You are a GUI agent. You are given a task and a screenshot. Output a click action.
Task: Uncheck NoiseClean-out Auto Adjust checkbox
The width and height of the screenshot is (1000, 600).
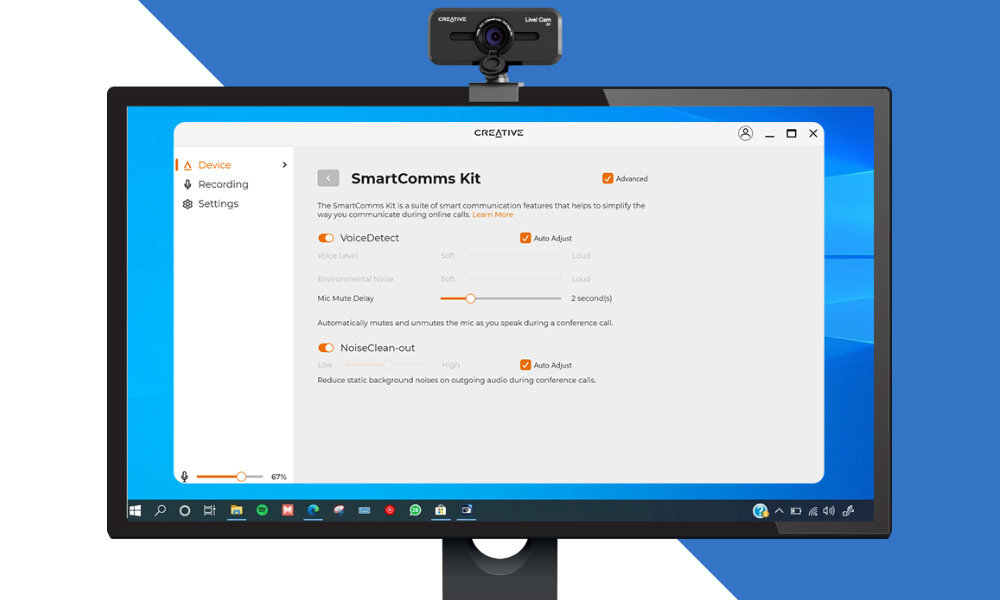click(x=526, y=365)
